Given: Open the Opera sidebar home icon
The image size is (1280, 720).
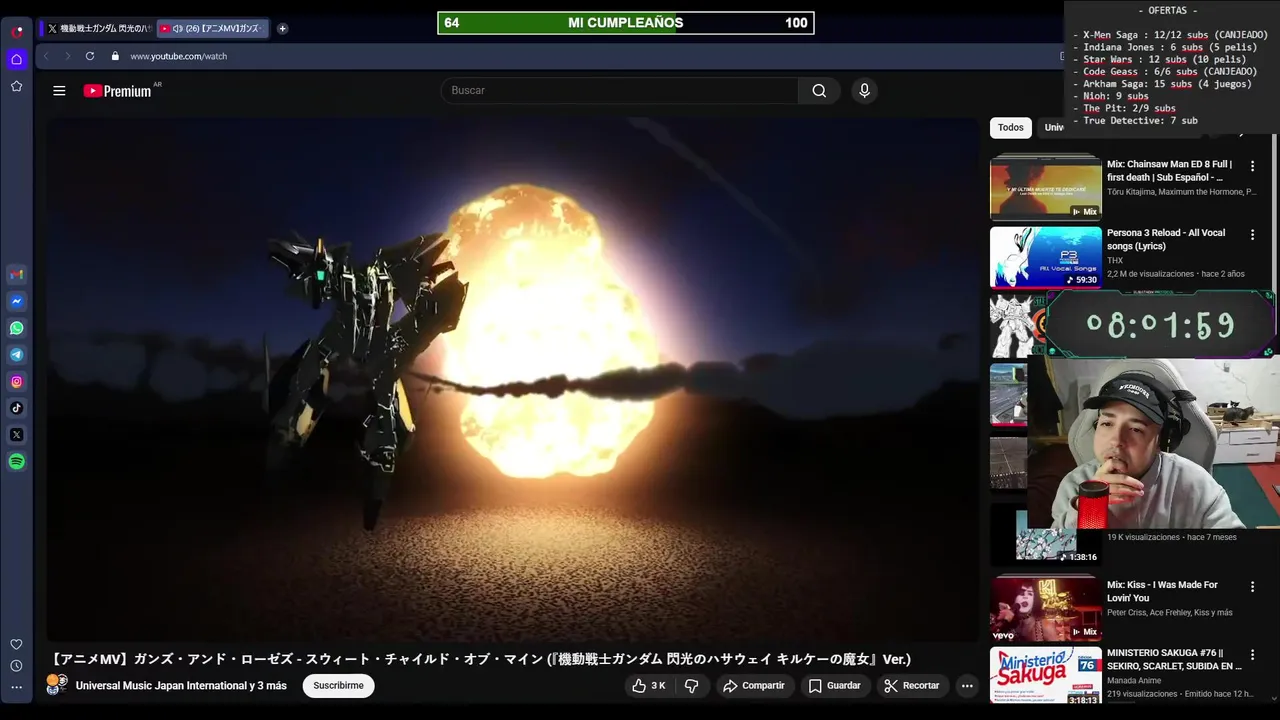Looking at the screenshot, I should 17,59.
